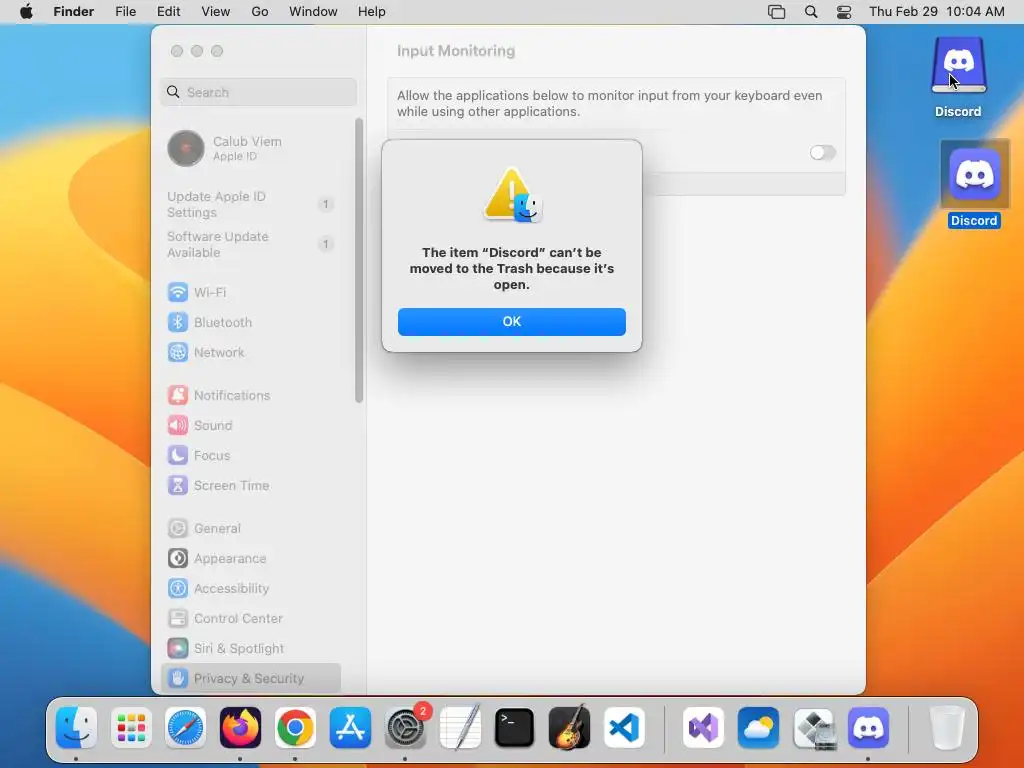
Task: Toggle the Input Monitoring app switch
Action: point(822,153)
